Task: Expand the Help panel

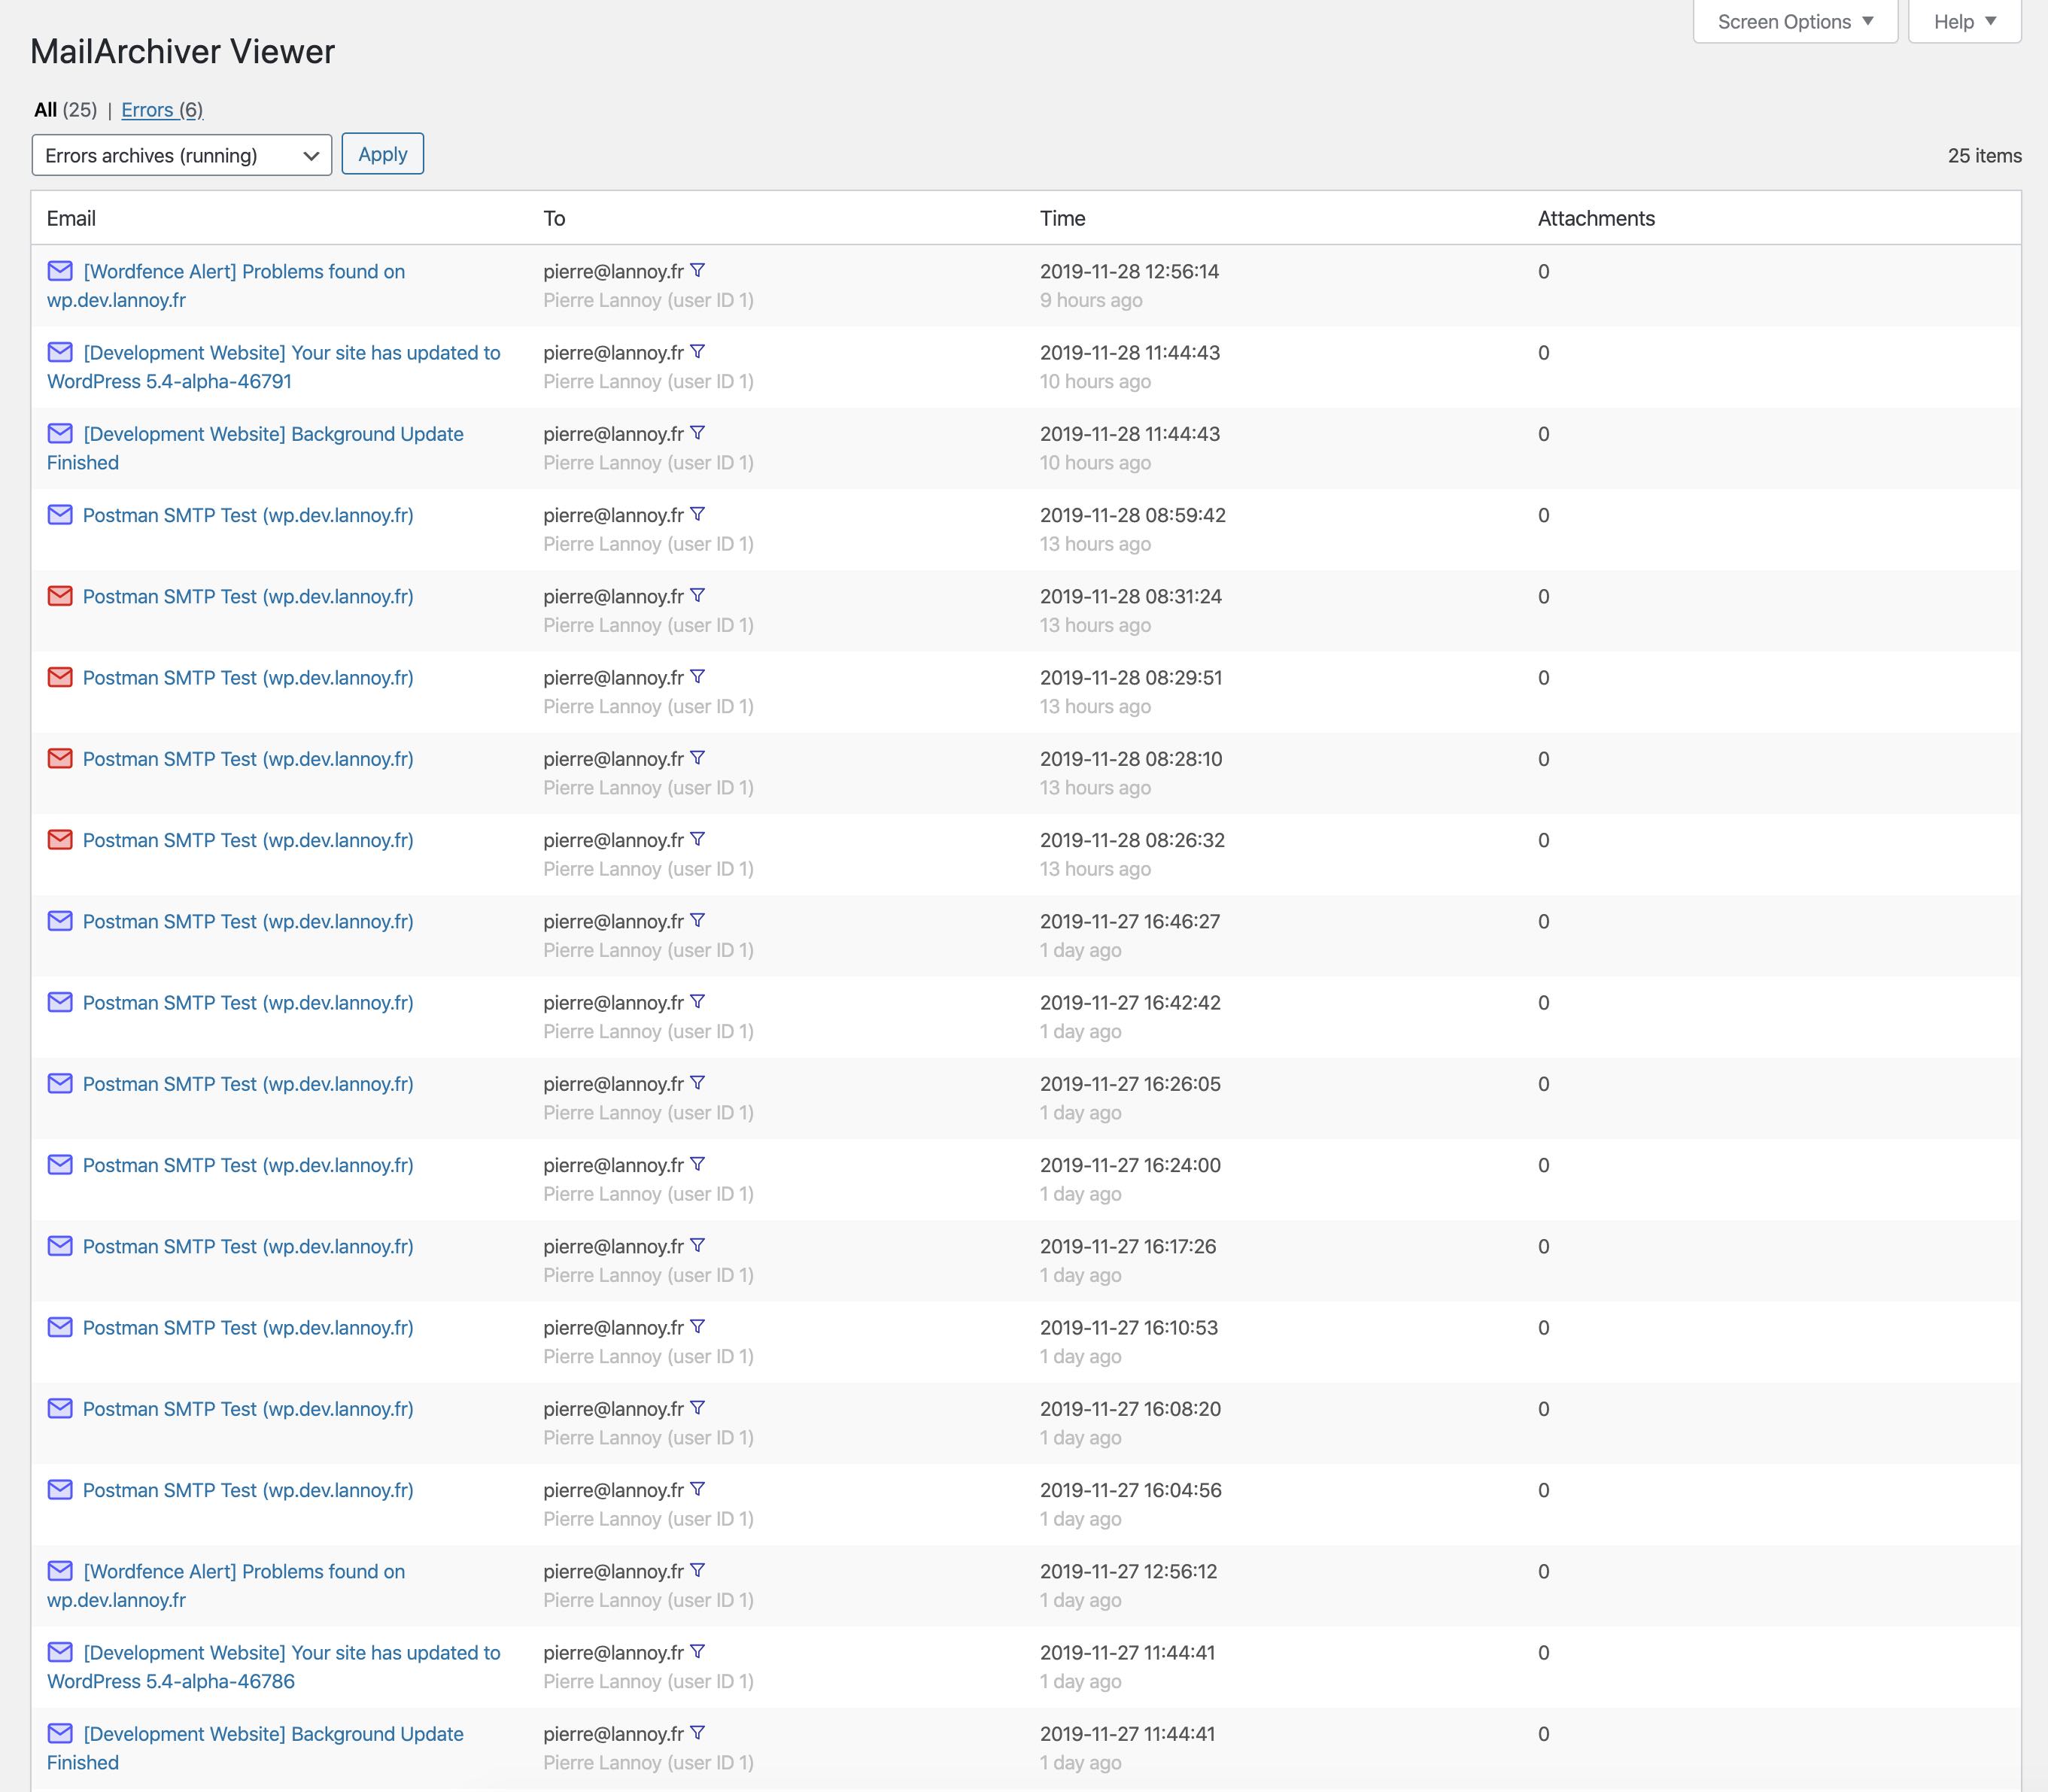Action: click(1964, 22)
